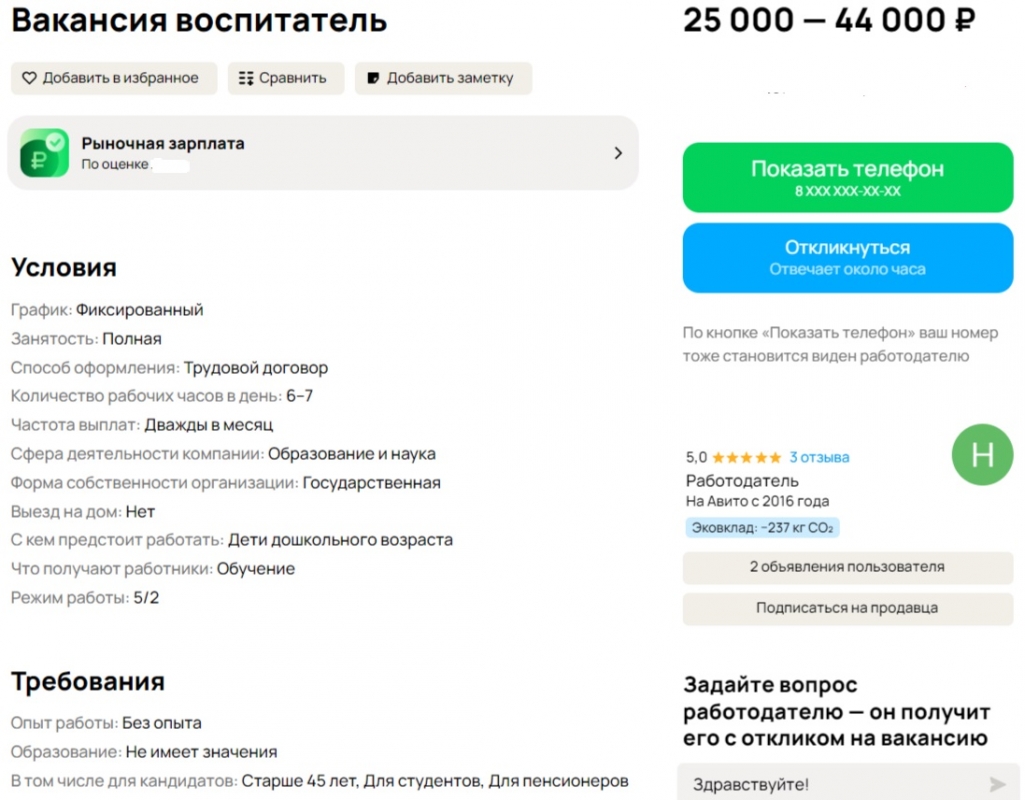Click the heart icon for favorites
The image size is (1025, 800).
click(x=29, y=78)
